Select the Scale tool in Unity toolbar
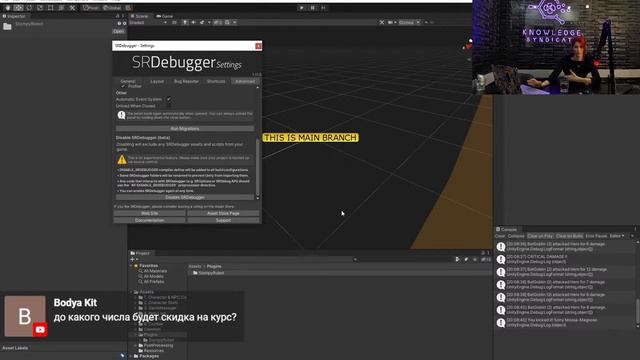This screenshot has width=640, height=360. pos(40,8)
